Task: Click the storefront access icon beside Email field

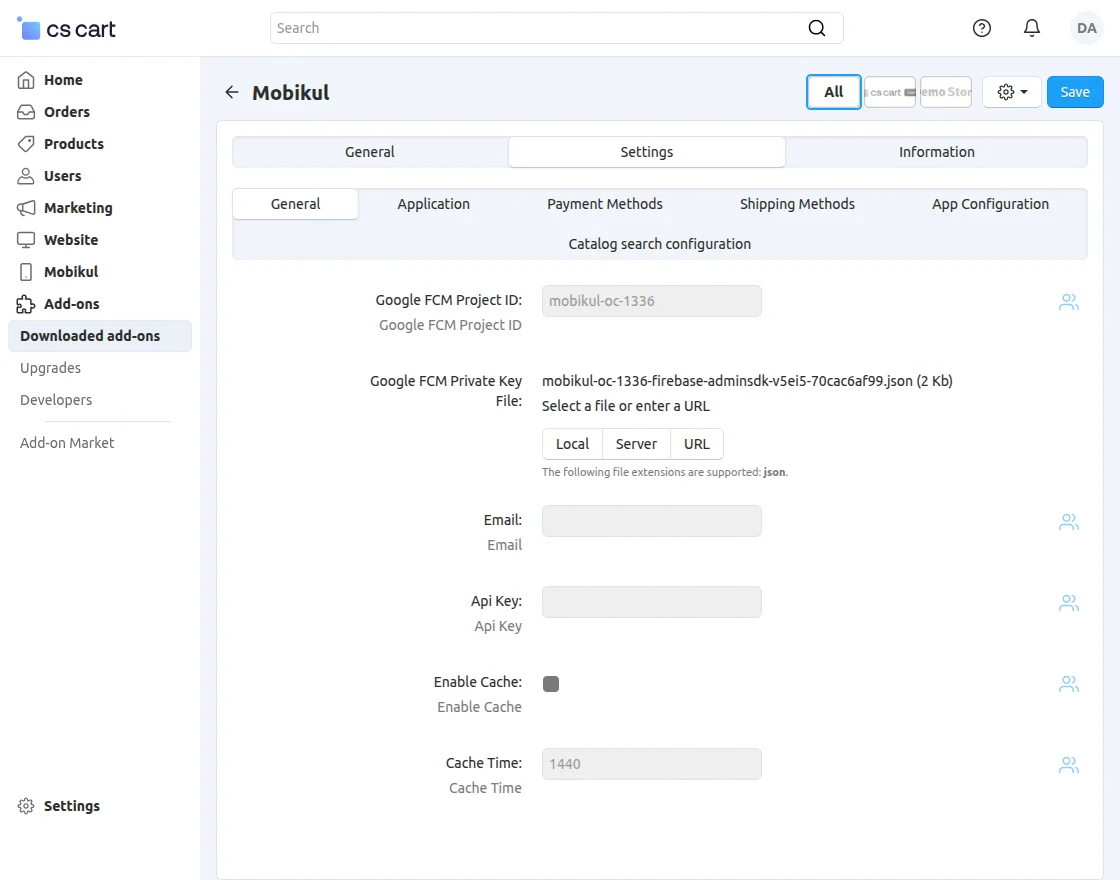Action: (x=1068, y=521)
